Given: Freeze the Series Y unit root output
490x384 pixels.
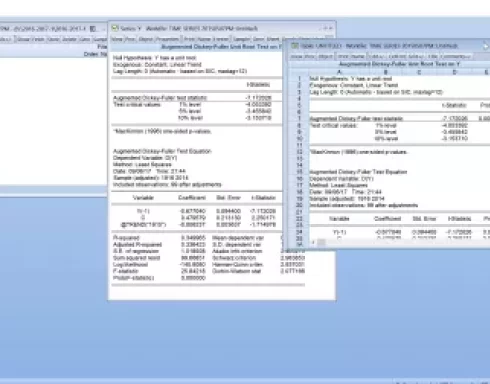Looking at the screenshot, I should [x=221, y=39].
